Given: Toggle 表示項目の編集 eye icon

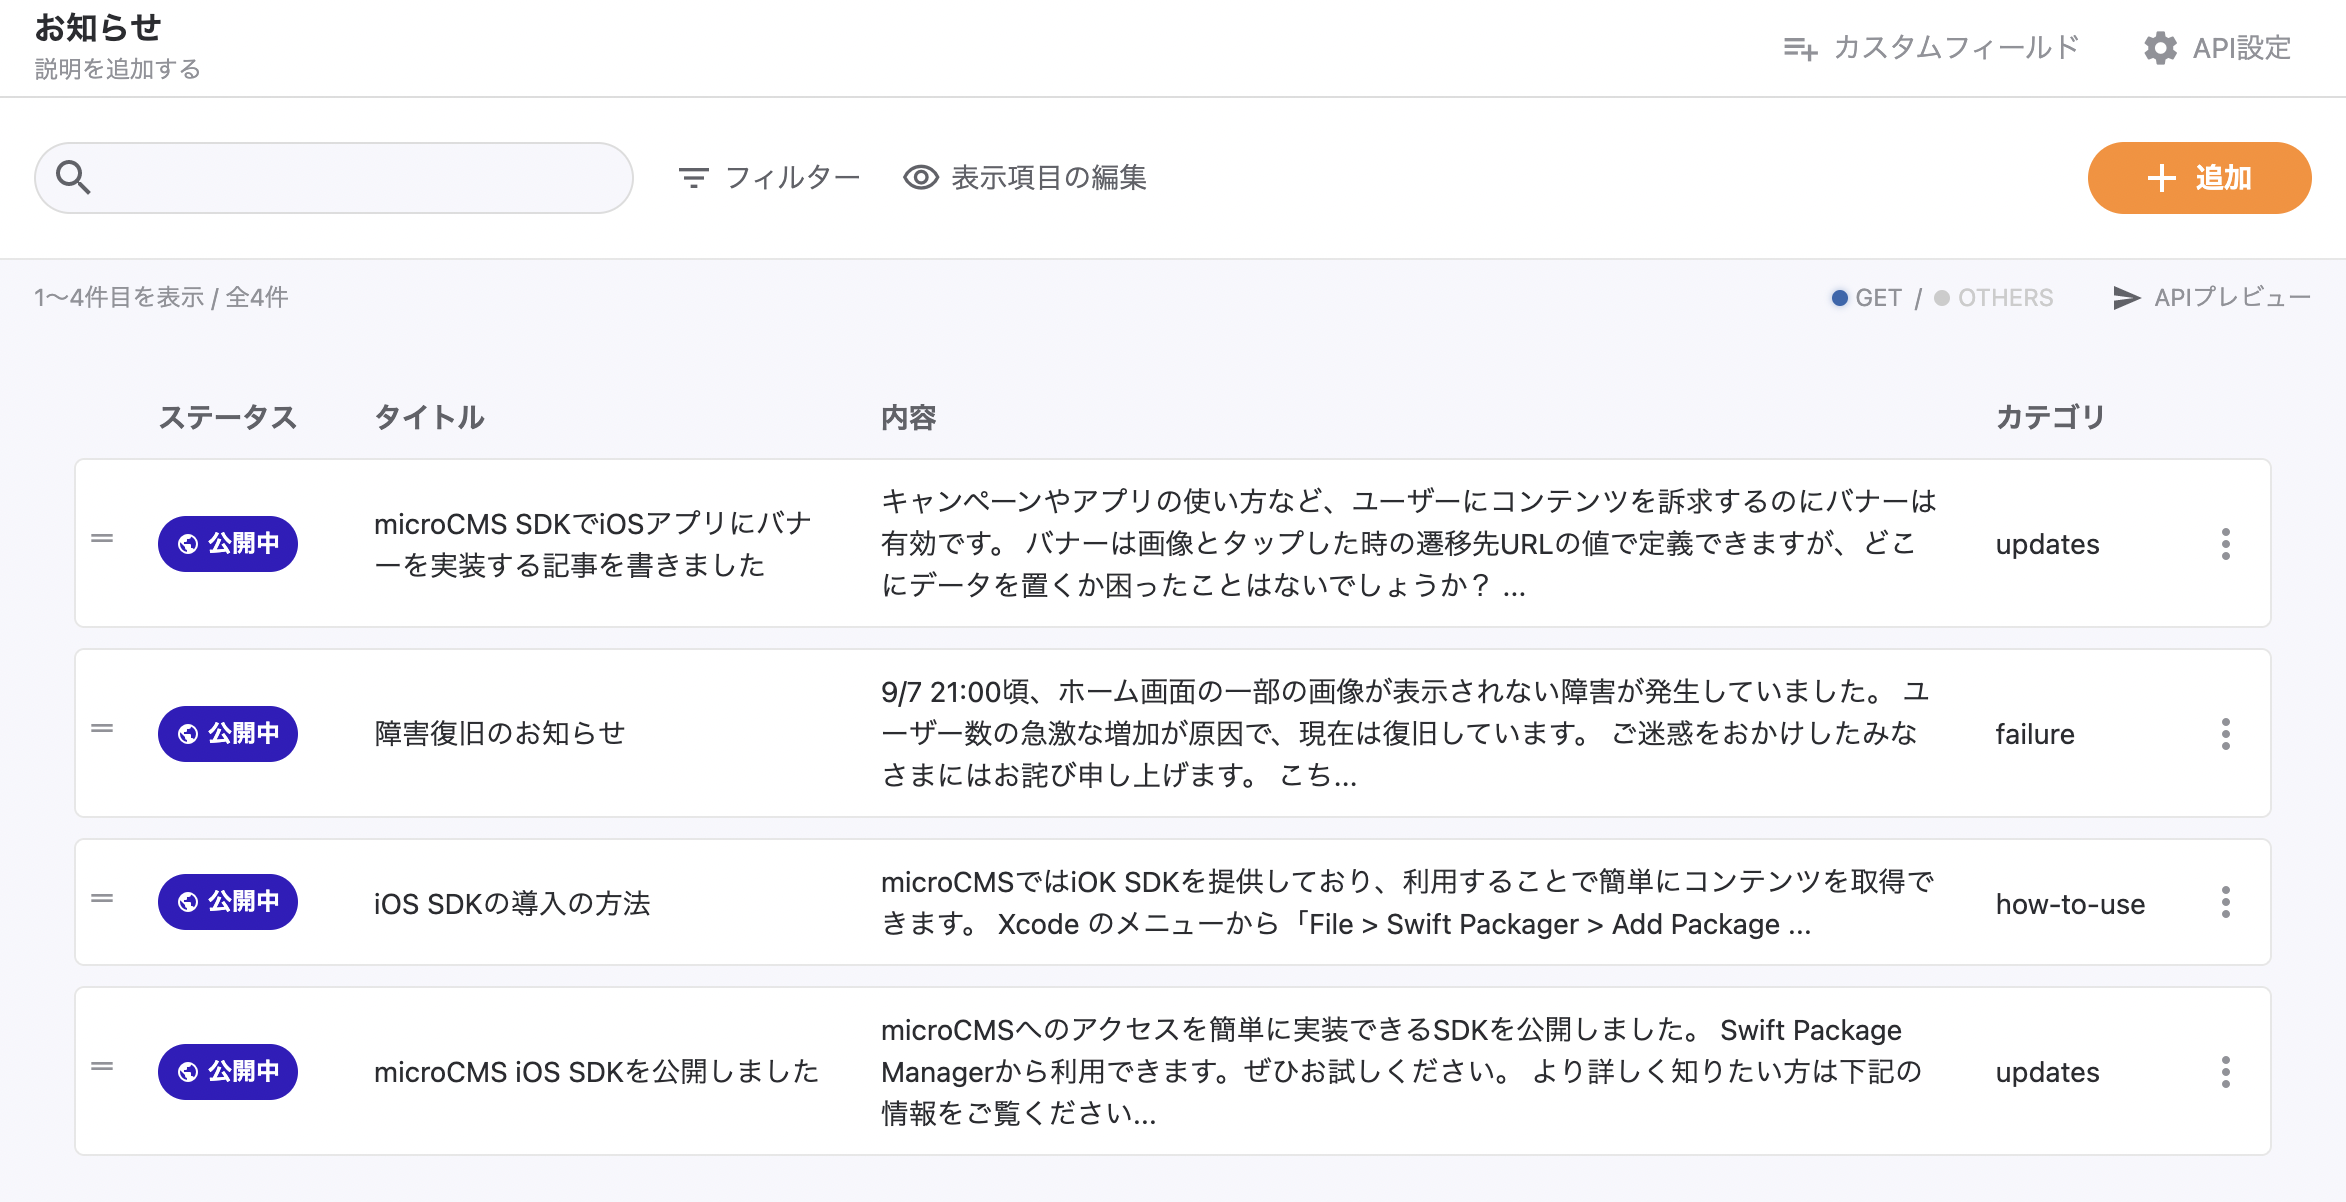Looking at the screenshot, I should (x=921, y=178).
